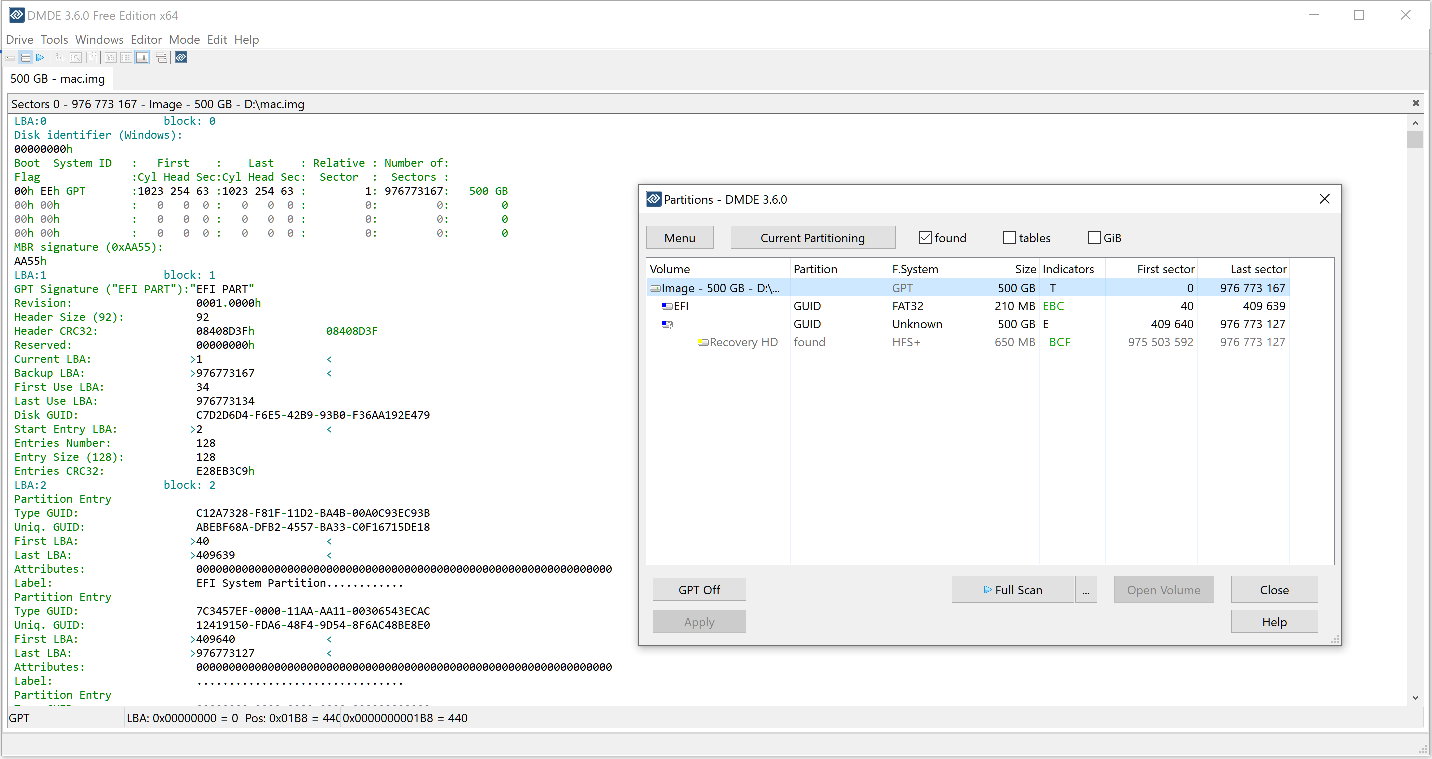
Task: Click the Current LBA value '1'
Action: coord(199,359)
